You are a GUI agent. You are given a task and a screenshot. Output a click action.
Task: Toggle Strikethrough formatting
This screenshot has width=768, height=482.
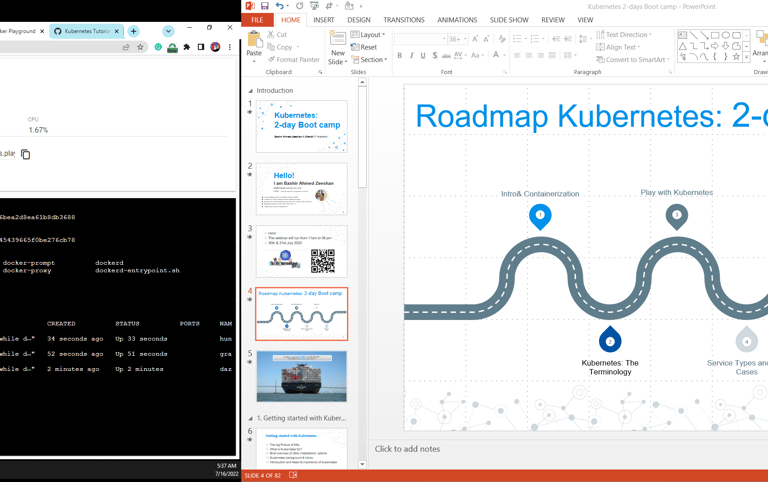(x=446, y=55)
